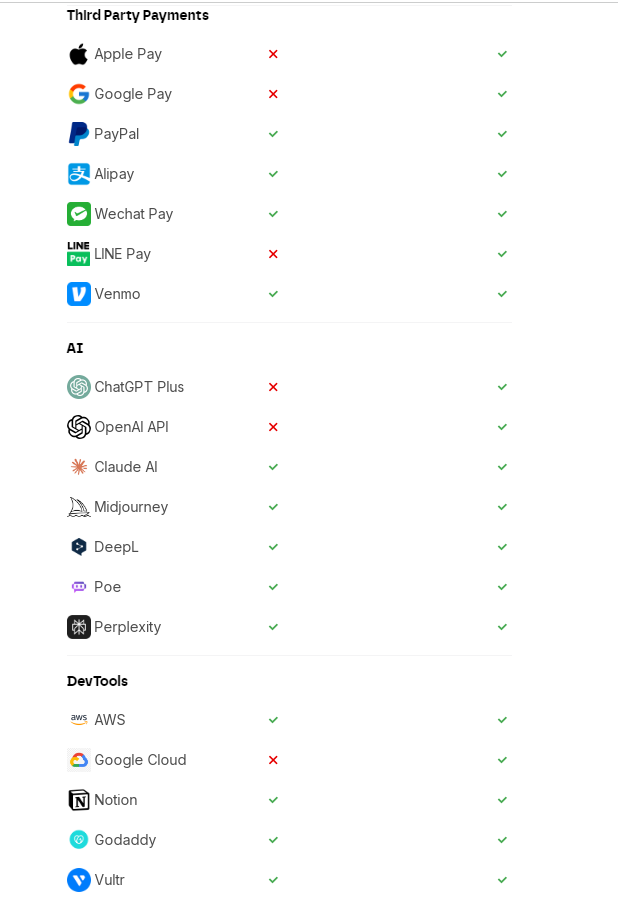Image resolution: width=618 pixels, height=904 pixels.
Task: Click the Apple Pay logo icon
Action: (x=78, y=54)
